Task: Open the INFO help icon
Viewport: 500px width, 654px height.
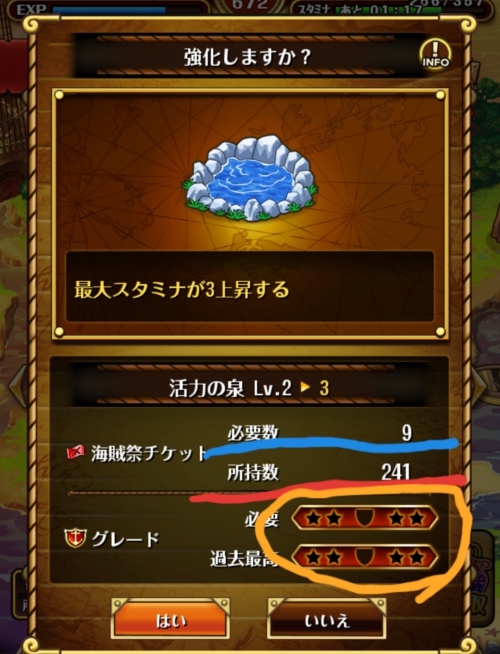Action: click(x=435, y=55)
